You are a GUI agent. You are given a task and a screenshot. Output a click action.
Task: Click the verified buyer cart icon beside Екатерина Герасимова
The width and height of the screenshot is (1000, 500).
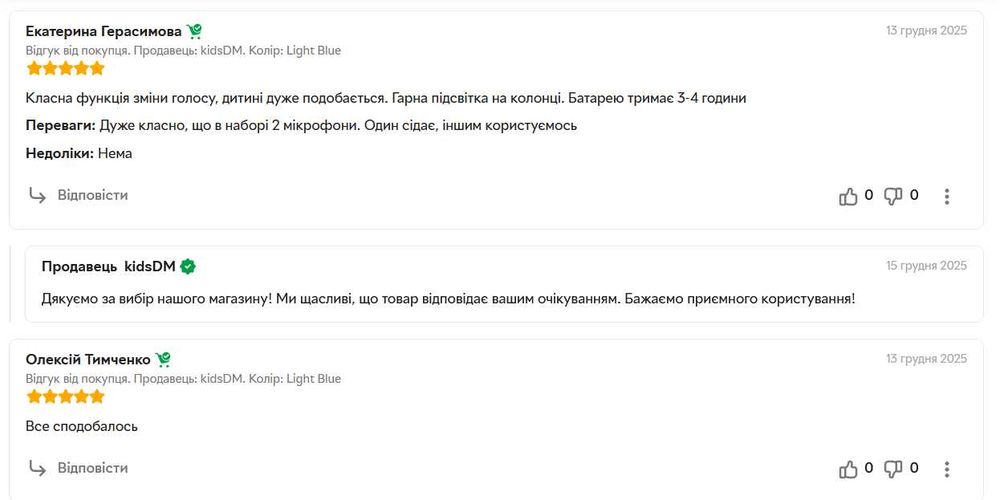pyautogui.click(x=194, y=31)
